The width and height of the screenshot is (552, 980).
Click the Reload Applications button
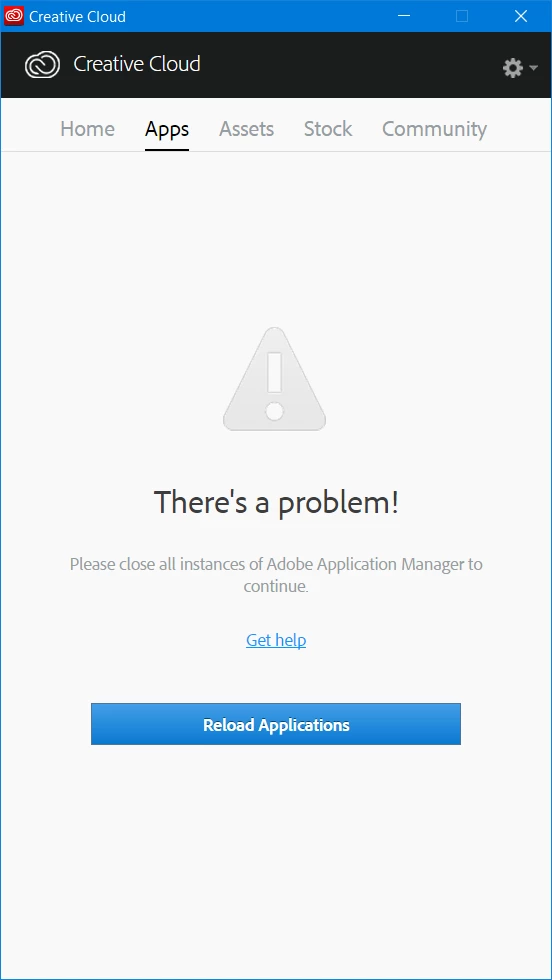tap(276, 724)
